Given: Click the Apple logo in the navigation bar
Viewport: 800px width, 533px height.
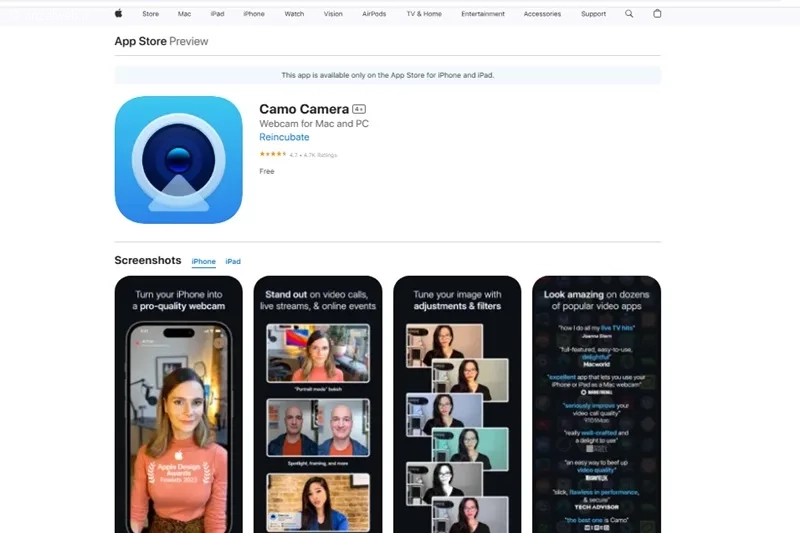Looking at the screenshot, I should pyautogui.click(x=118, y=14).
